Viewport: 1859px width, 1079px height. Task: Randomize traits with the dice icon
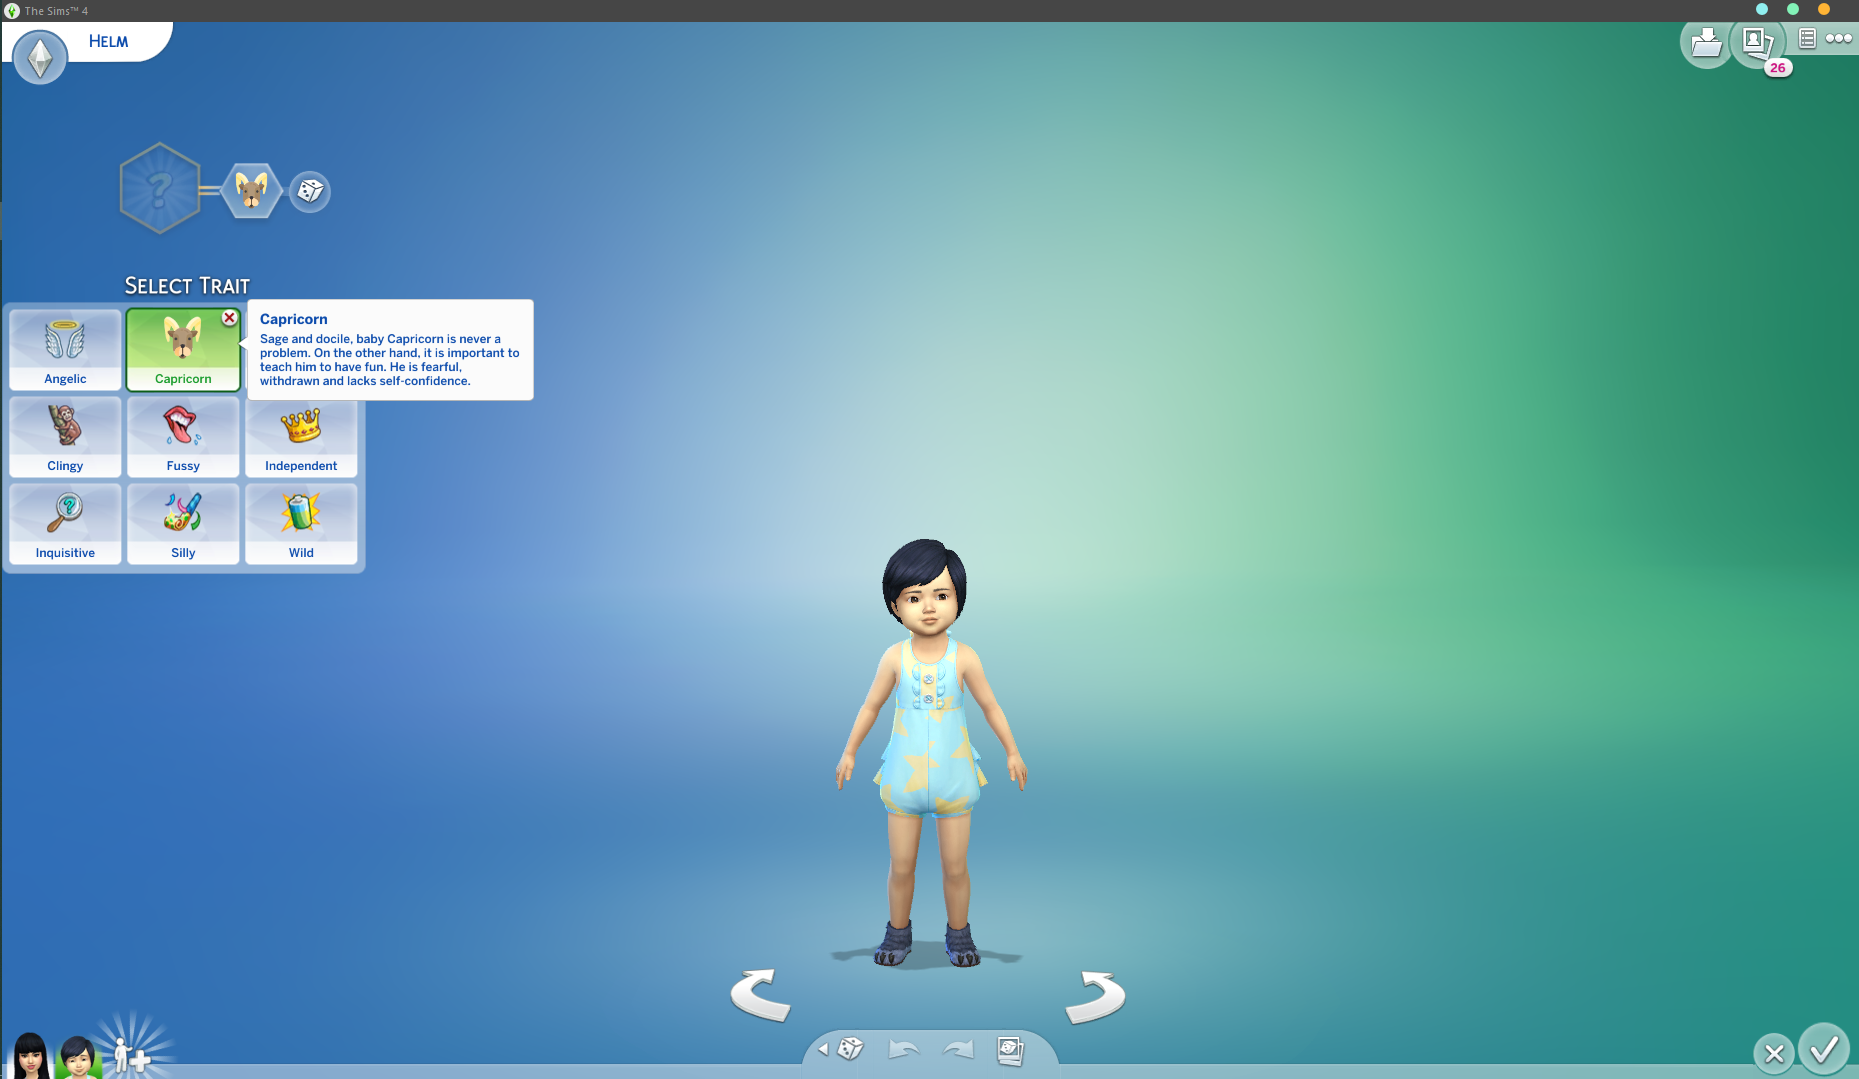pyautogui.click(x=310, y=191)
